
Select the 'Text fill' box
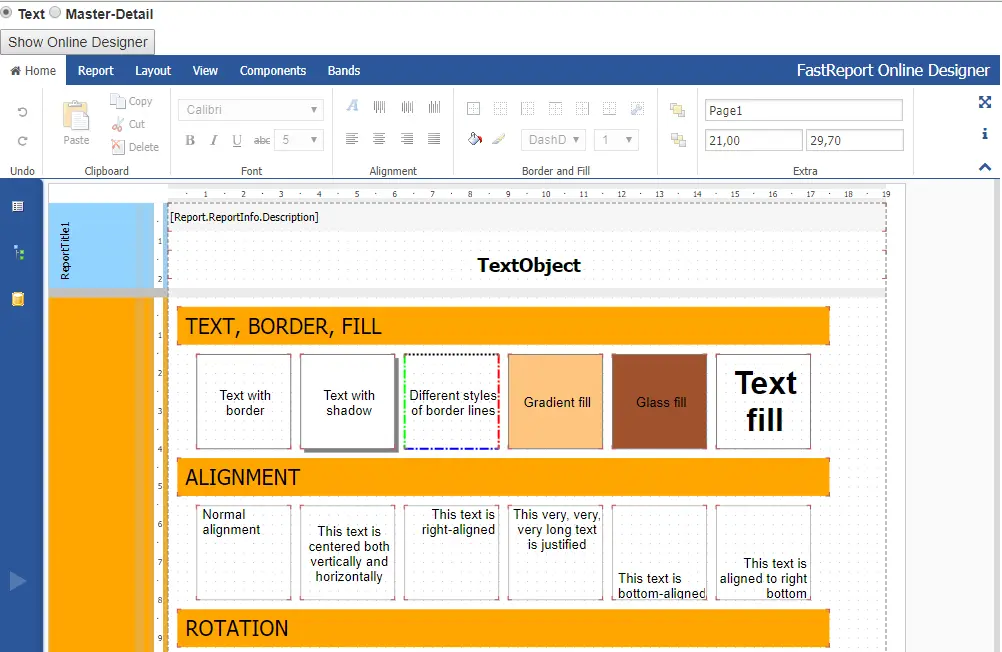click(x=763, y=401)
